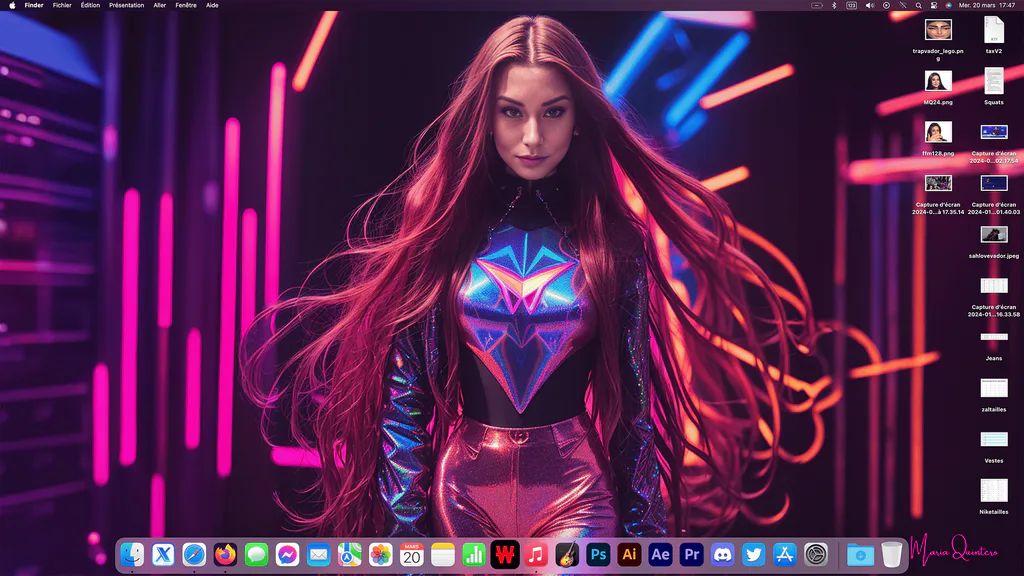Image resolution: width=1024 pixels, height=576 pixels.
Task: Open the Notes app in the Dock
Action: (443, 554)
